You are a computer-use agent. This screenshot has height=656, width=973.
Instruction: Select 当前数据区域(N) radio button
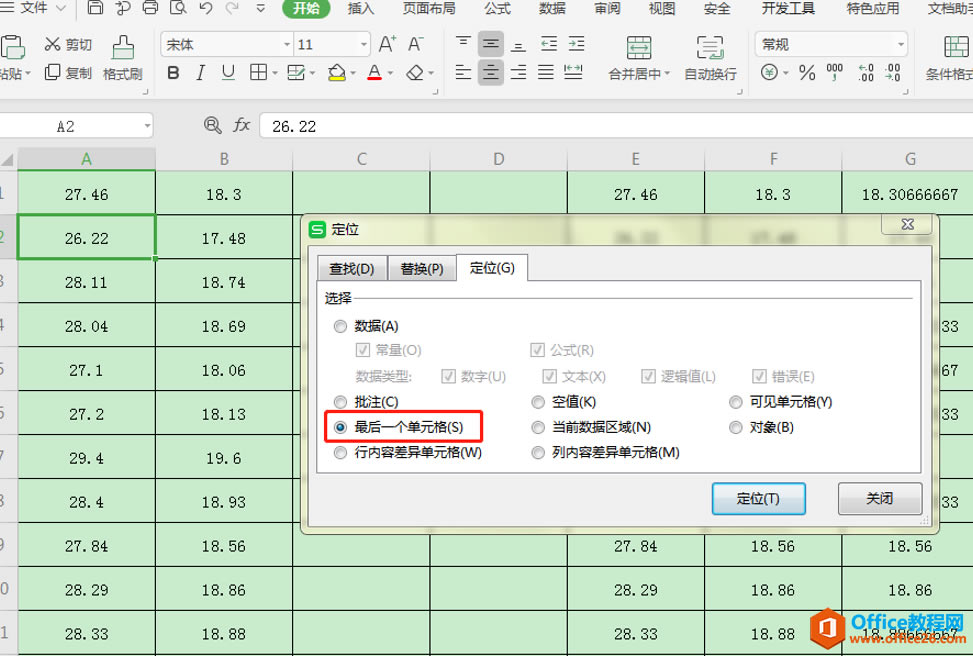tap(538, 427)
